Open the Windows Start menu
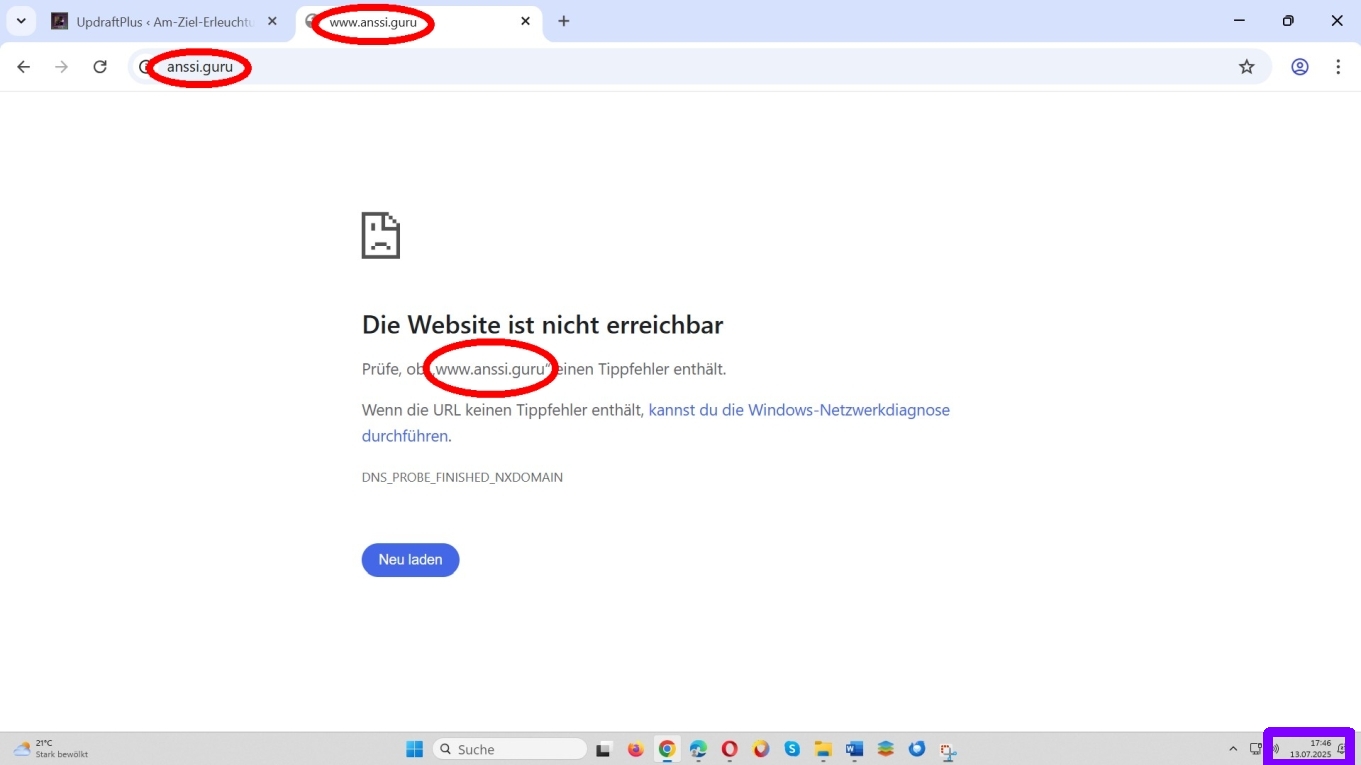The image size is (1361, 765). coord(414,749)
